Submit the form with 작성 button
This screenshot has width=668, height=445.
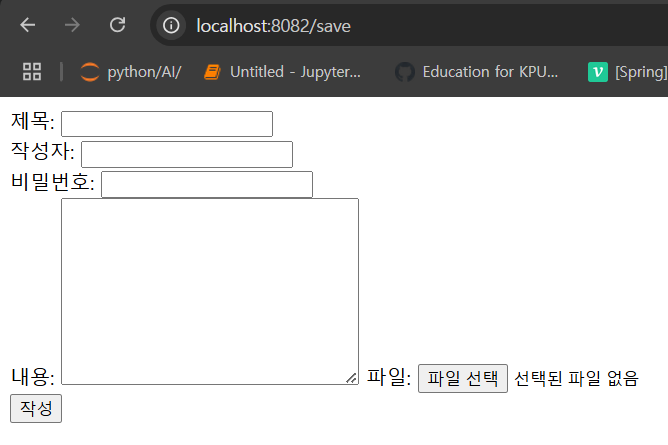click(36, 408)
